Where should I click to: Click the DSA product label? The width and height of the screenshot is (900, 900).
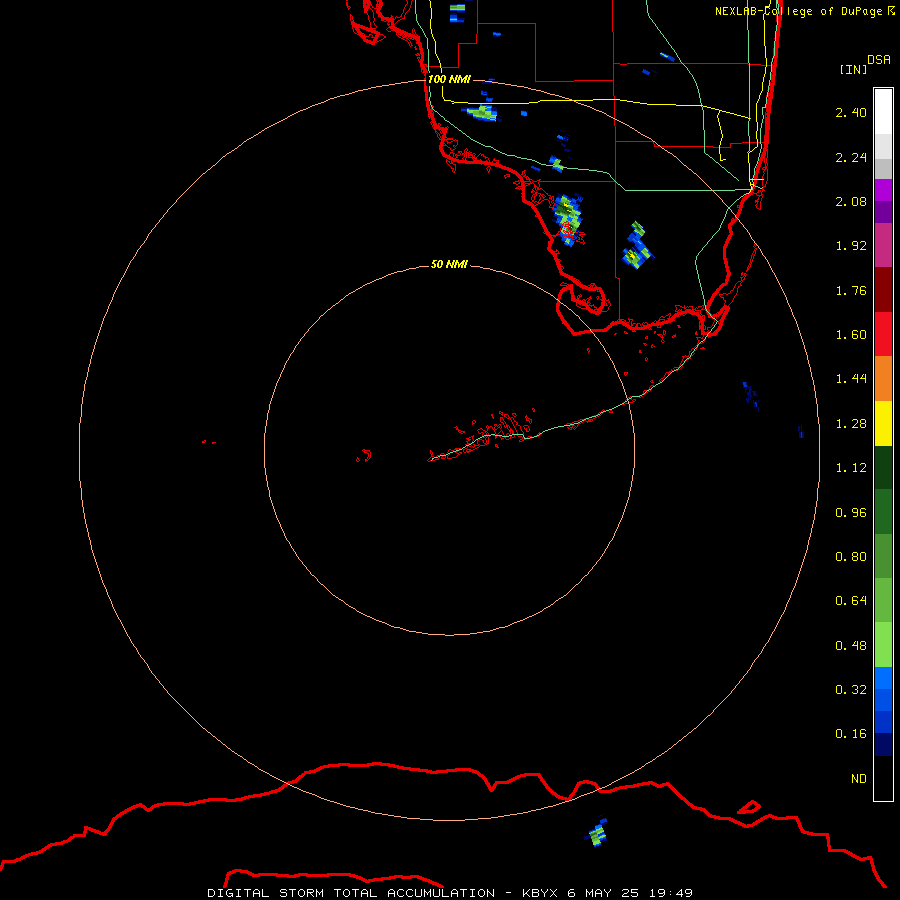(x=879, y=60)
